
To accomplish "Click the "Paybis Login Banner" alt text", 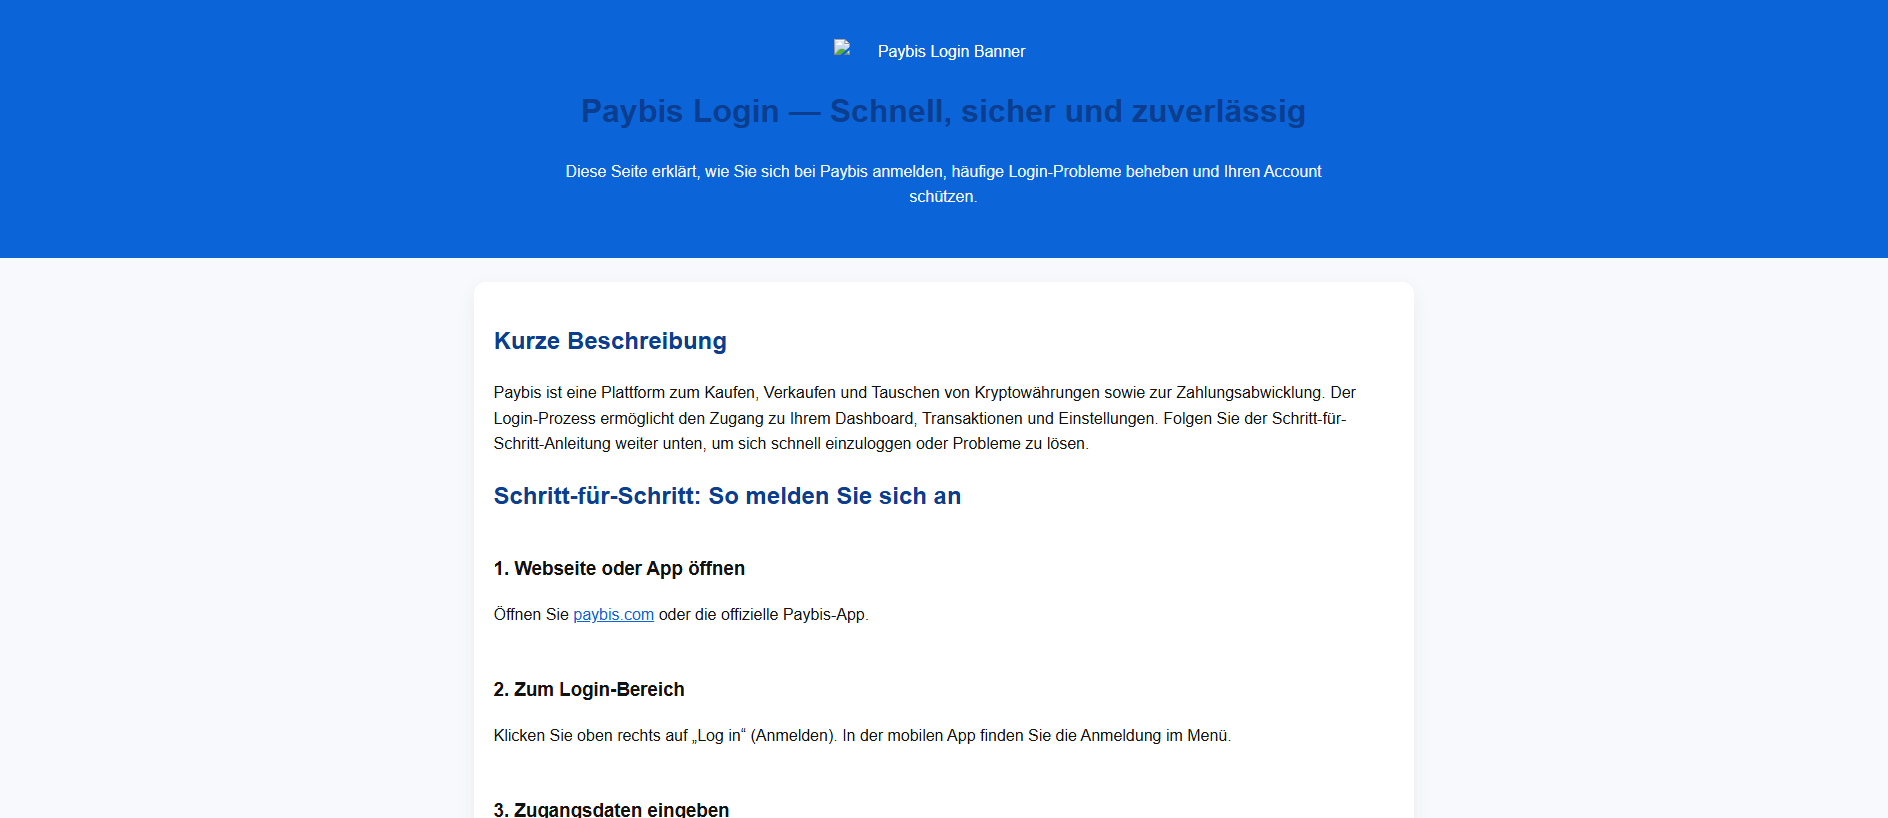I will [x=951, y=51].
